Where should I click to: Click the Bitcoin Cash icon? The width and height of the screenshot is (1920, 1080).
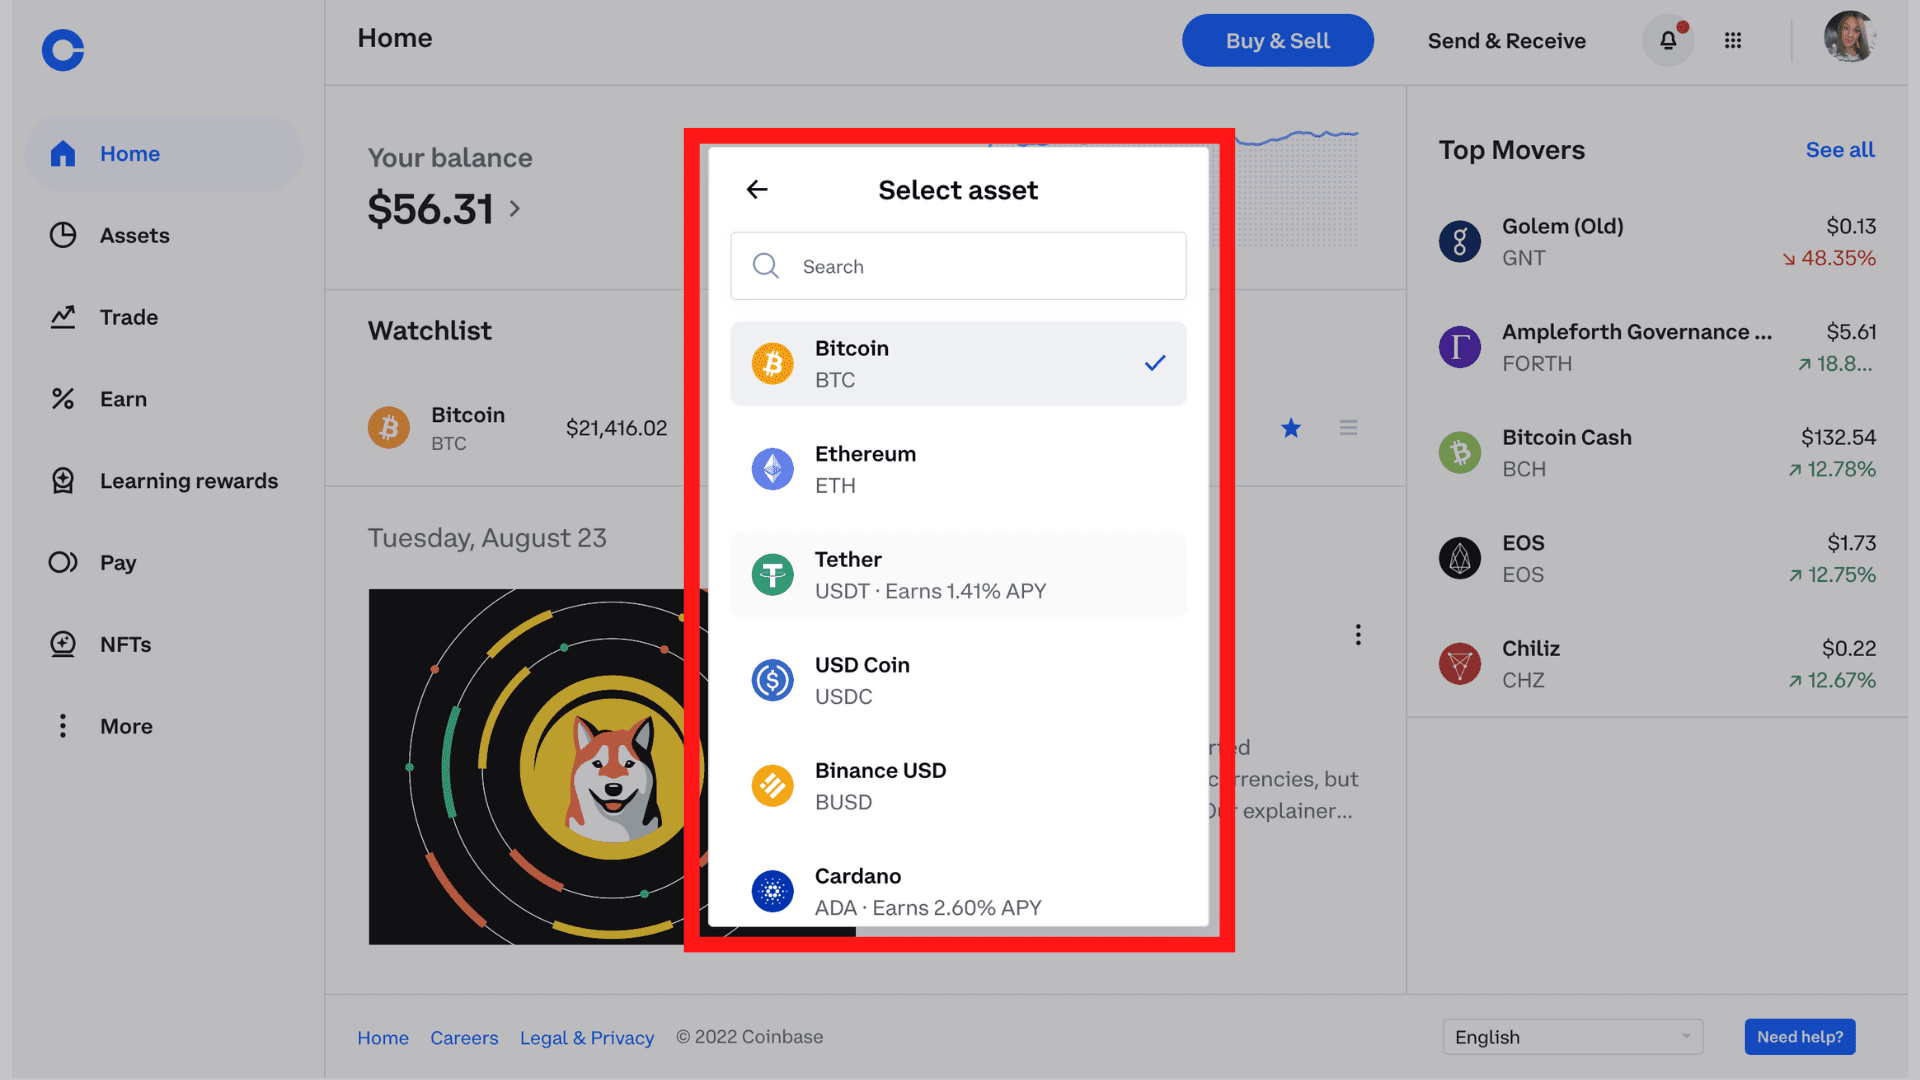pyautogui.click(x=1460, y=453)
